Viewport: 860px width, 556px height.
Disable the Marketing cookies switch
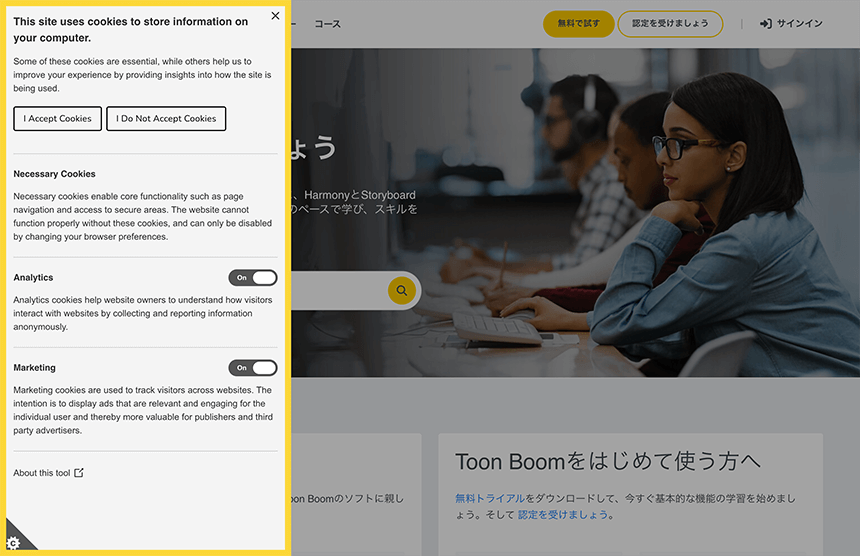click(252, 368)
